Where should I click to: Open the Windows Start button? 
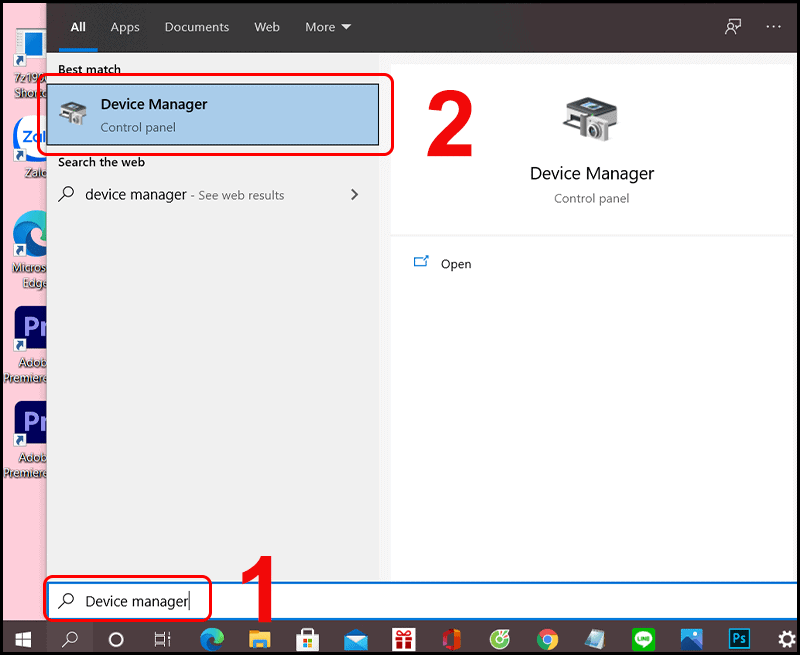coord(22,638)
